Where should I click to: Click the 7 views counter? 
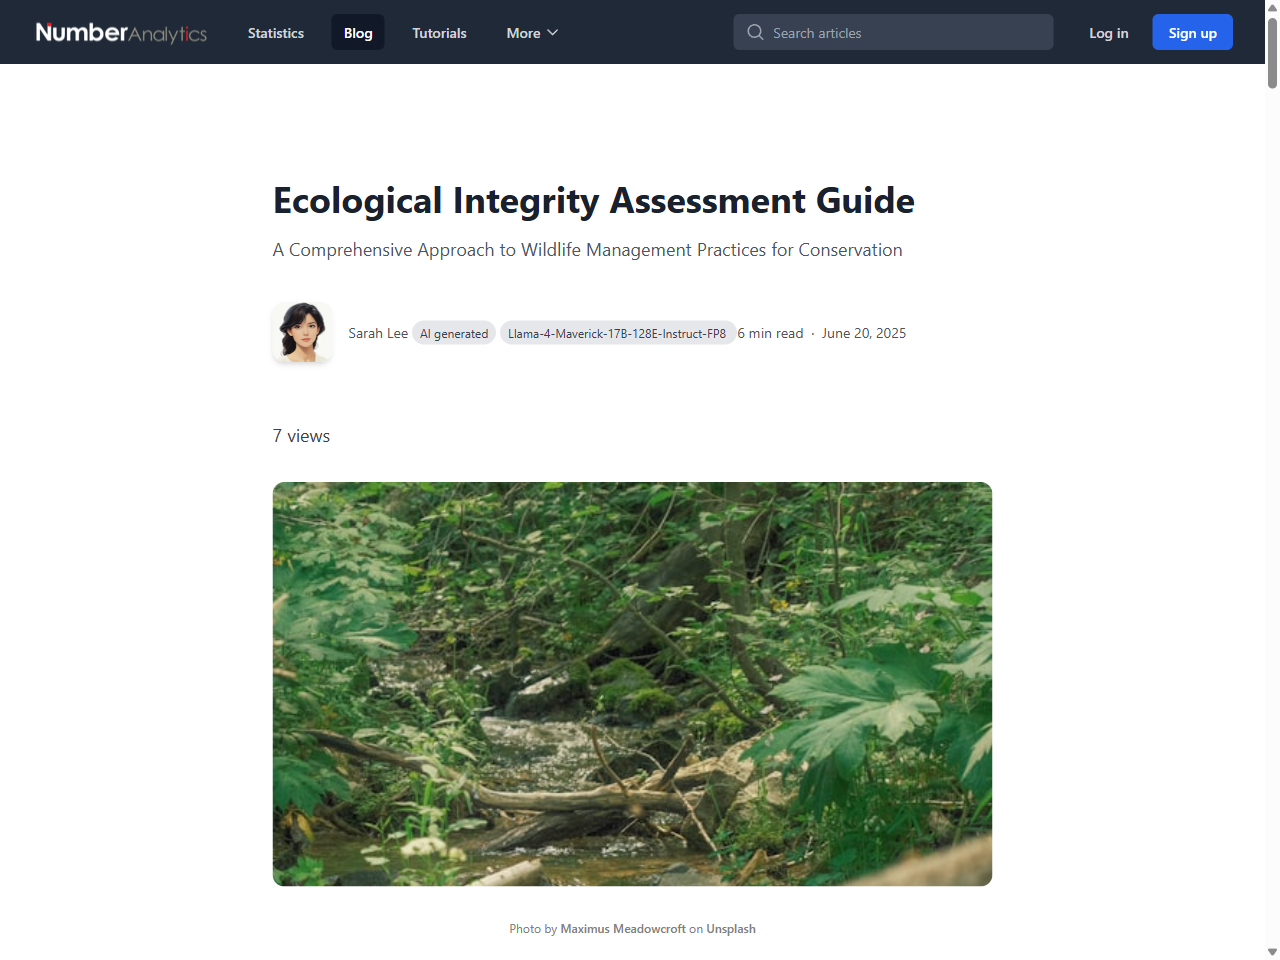301,435
